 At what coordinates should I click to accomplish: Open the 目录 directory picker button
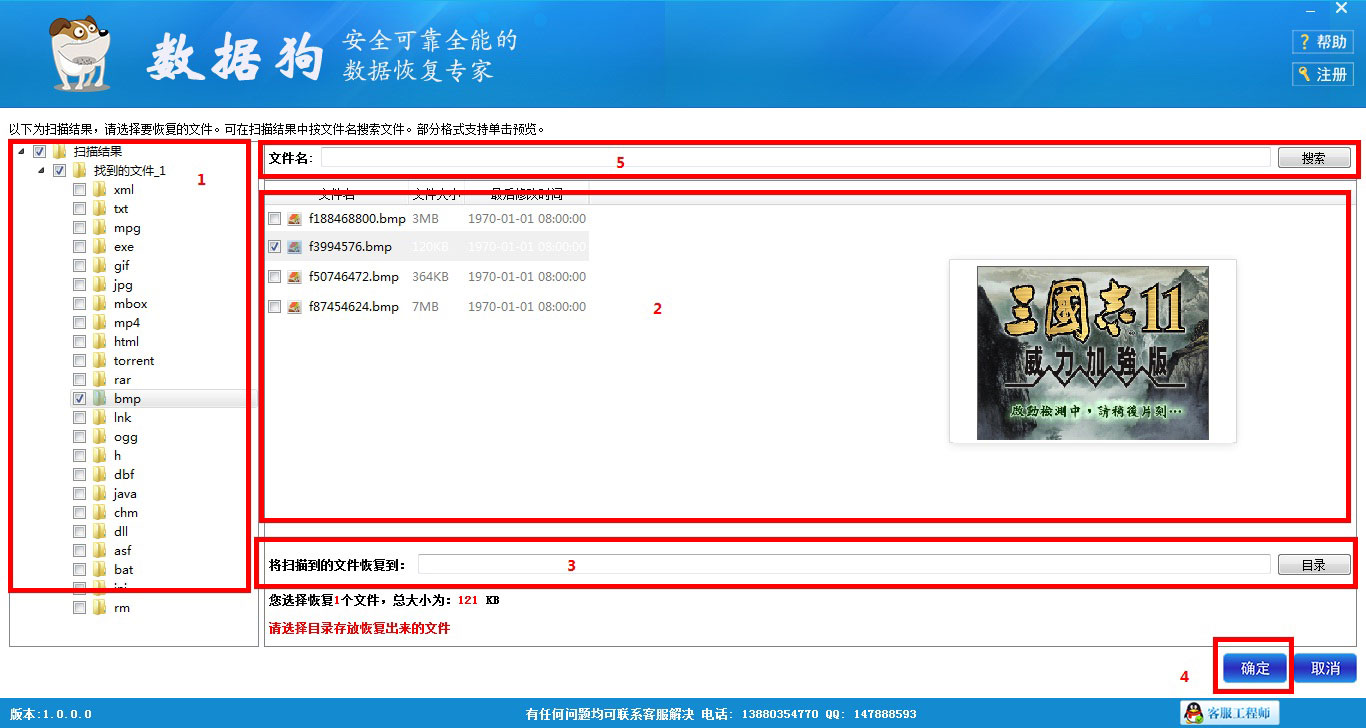coord(1313,564)
